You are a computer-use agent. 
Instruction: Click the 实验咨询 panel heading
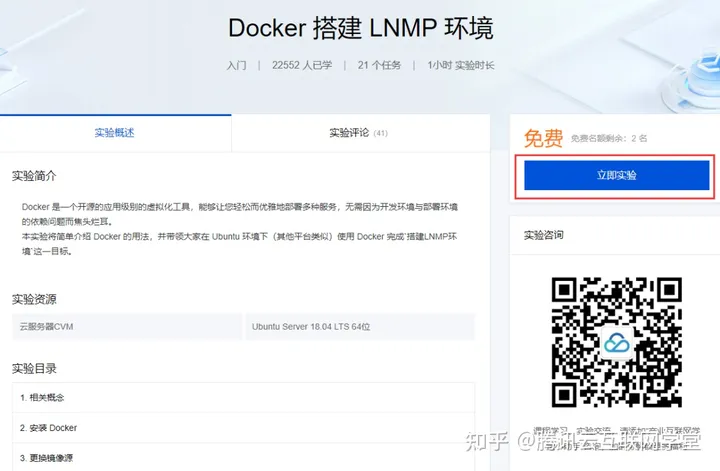[x=544, y=235]
